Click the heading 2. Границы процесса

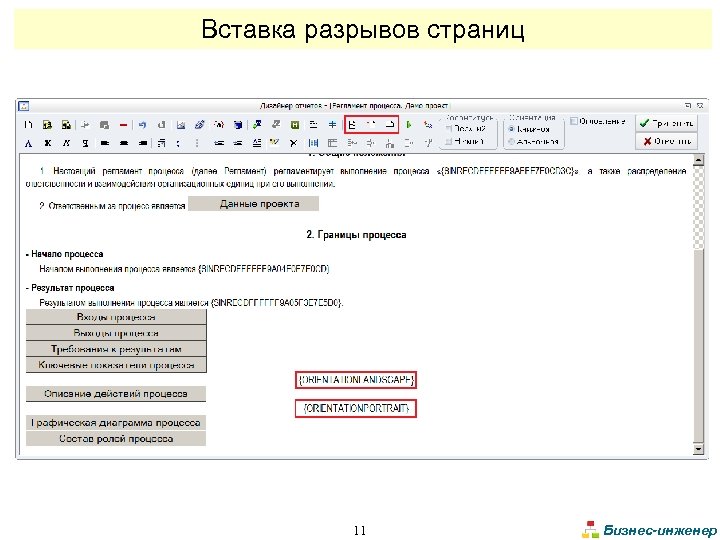point(356,235)
